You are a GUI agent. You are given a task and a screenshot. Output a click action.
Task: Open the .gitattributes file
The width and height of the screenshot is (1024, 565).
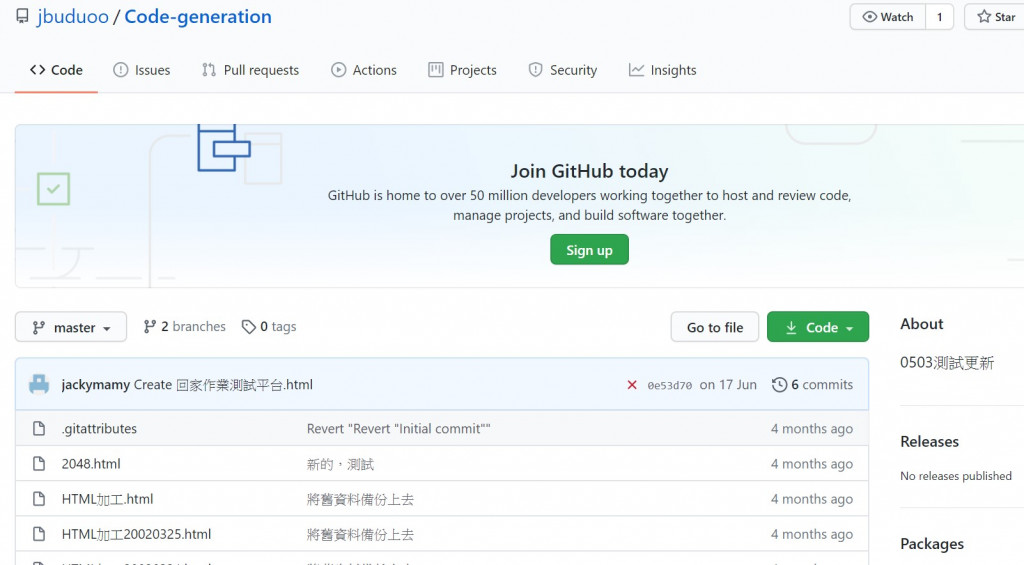point(99,428)
